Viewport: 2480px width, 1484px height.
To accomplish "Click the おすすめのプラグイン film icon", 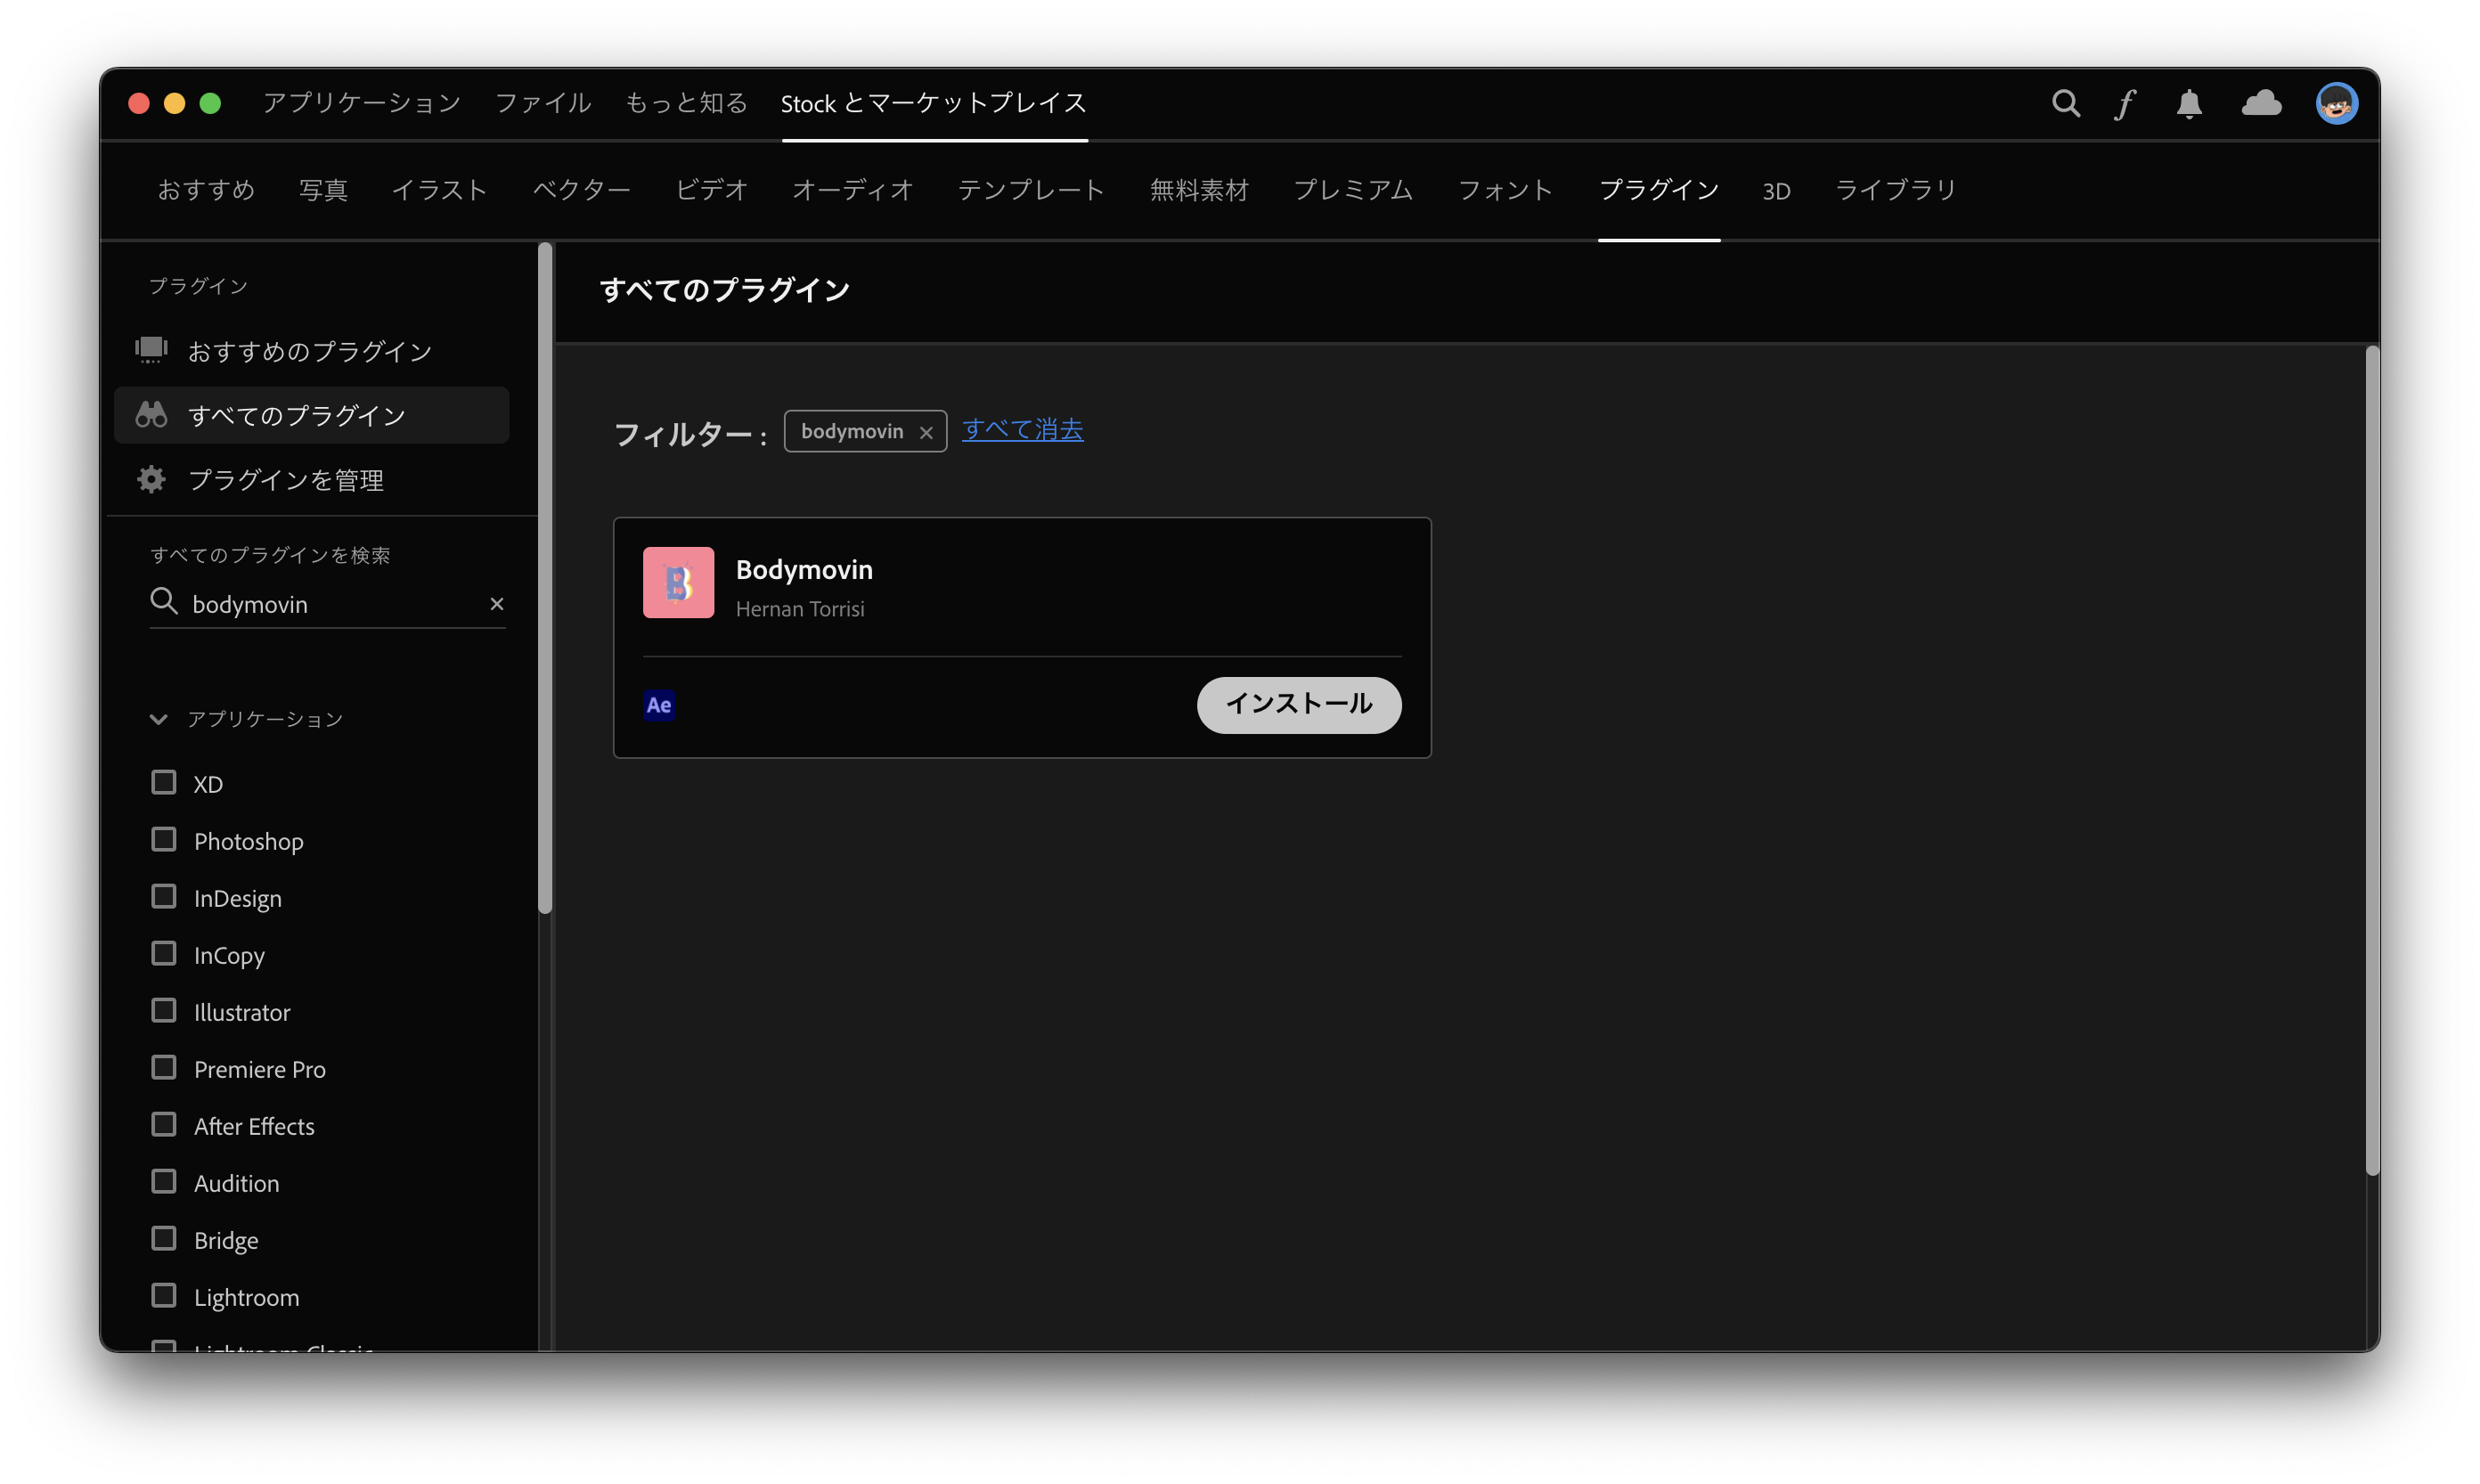I will pos(151,349).
